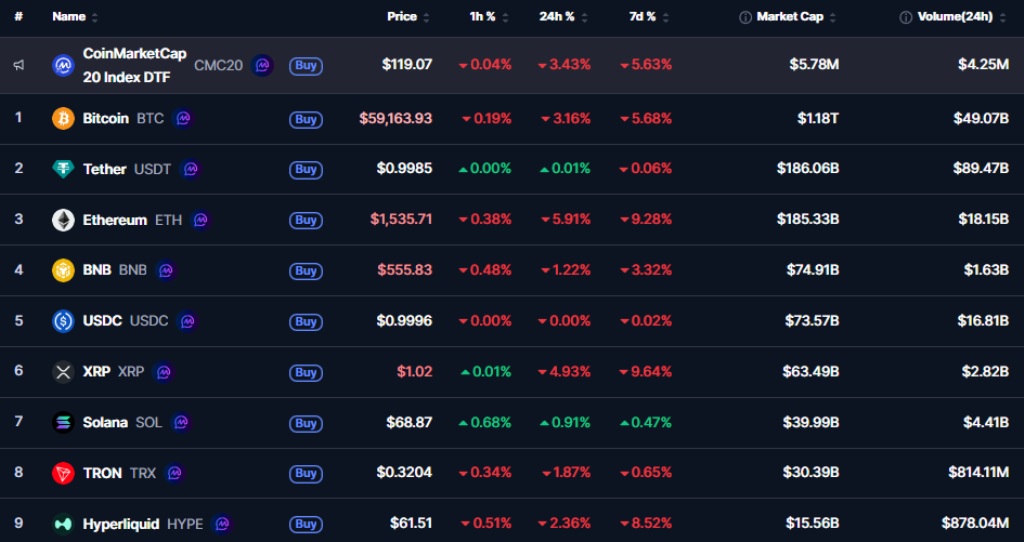Click BNB price $555.83
This screenshot has width=1024, height=542.
405,270
